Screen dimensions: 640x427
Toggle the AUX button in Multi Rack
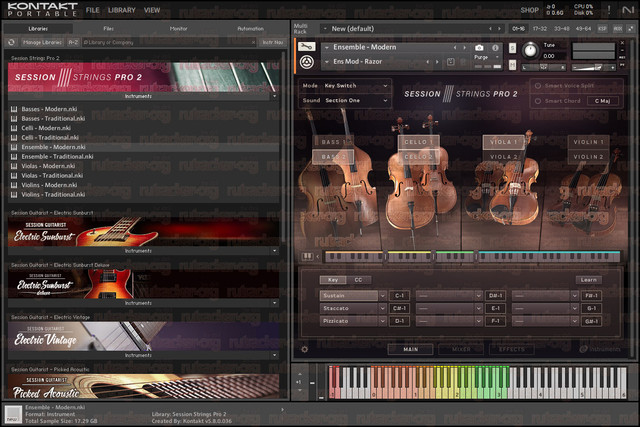click(x=618, y=29)
